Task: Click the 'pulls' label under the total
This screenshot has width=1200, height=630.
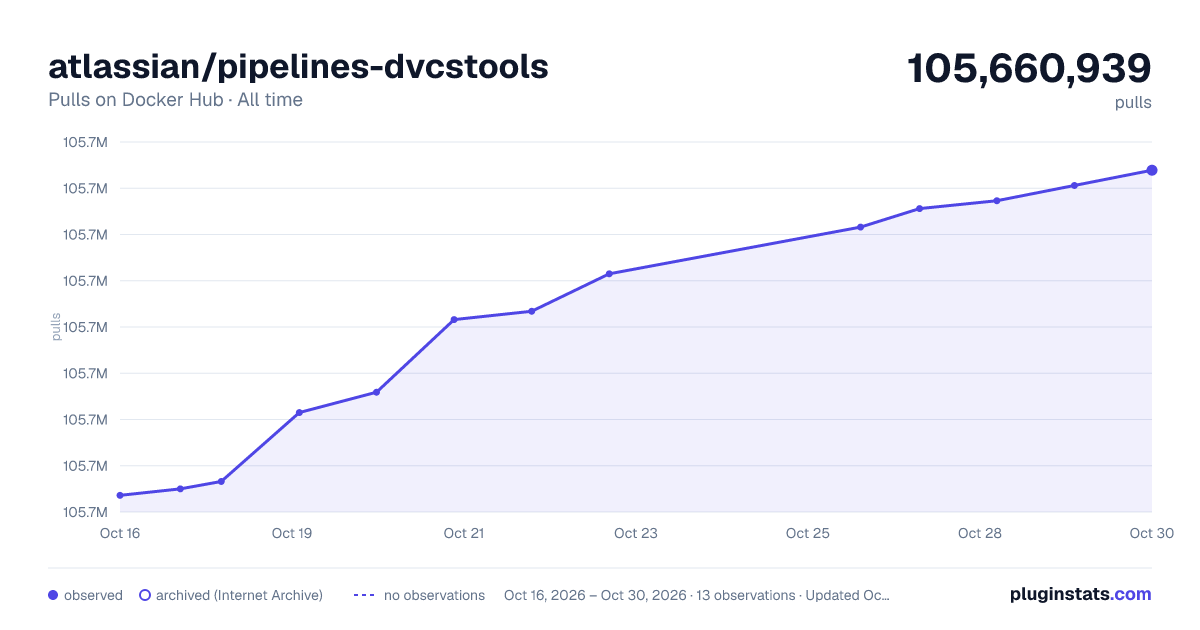Action: click(x=1133, y=102)
